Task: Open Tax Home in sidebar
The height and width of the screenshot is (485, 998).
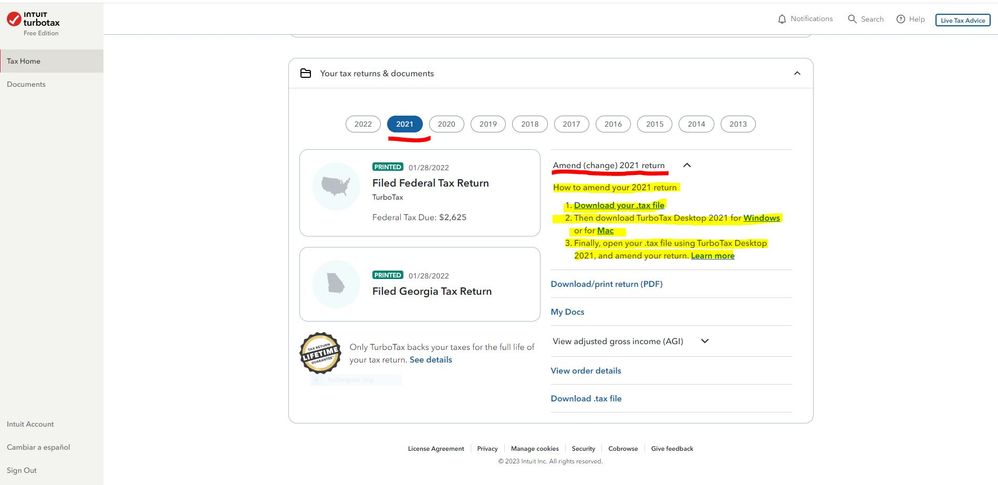Action: click(52, 61)
